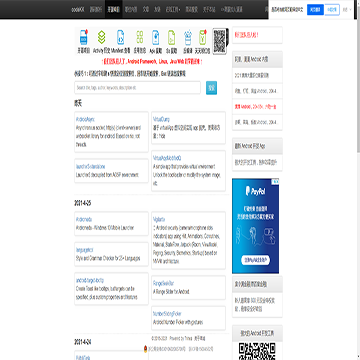Screen dimensions: 360x360
Task: Click the blue trash-bin style tool icon
Action: pos(188,38)
